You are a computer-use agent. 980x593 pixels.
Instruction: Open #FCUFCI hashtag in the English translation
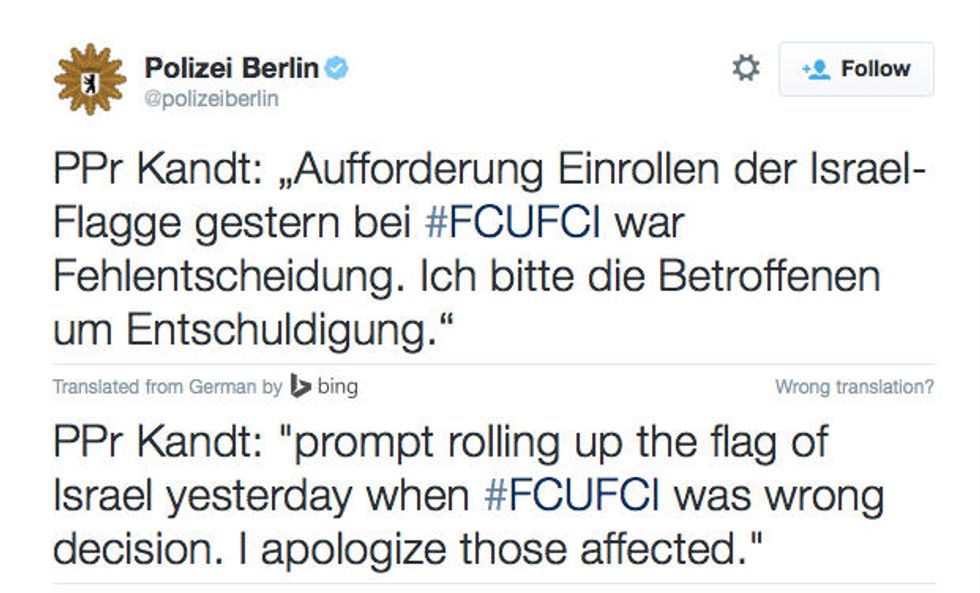tap(572, 496)
